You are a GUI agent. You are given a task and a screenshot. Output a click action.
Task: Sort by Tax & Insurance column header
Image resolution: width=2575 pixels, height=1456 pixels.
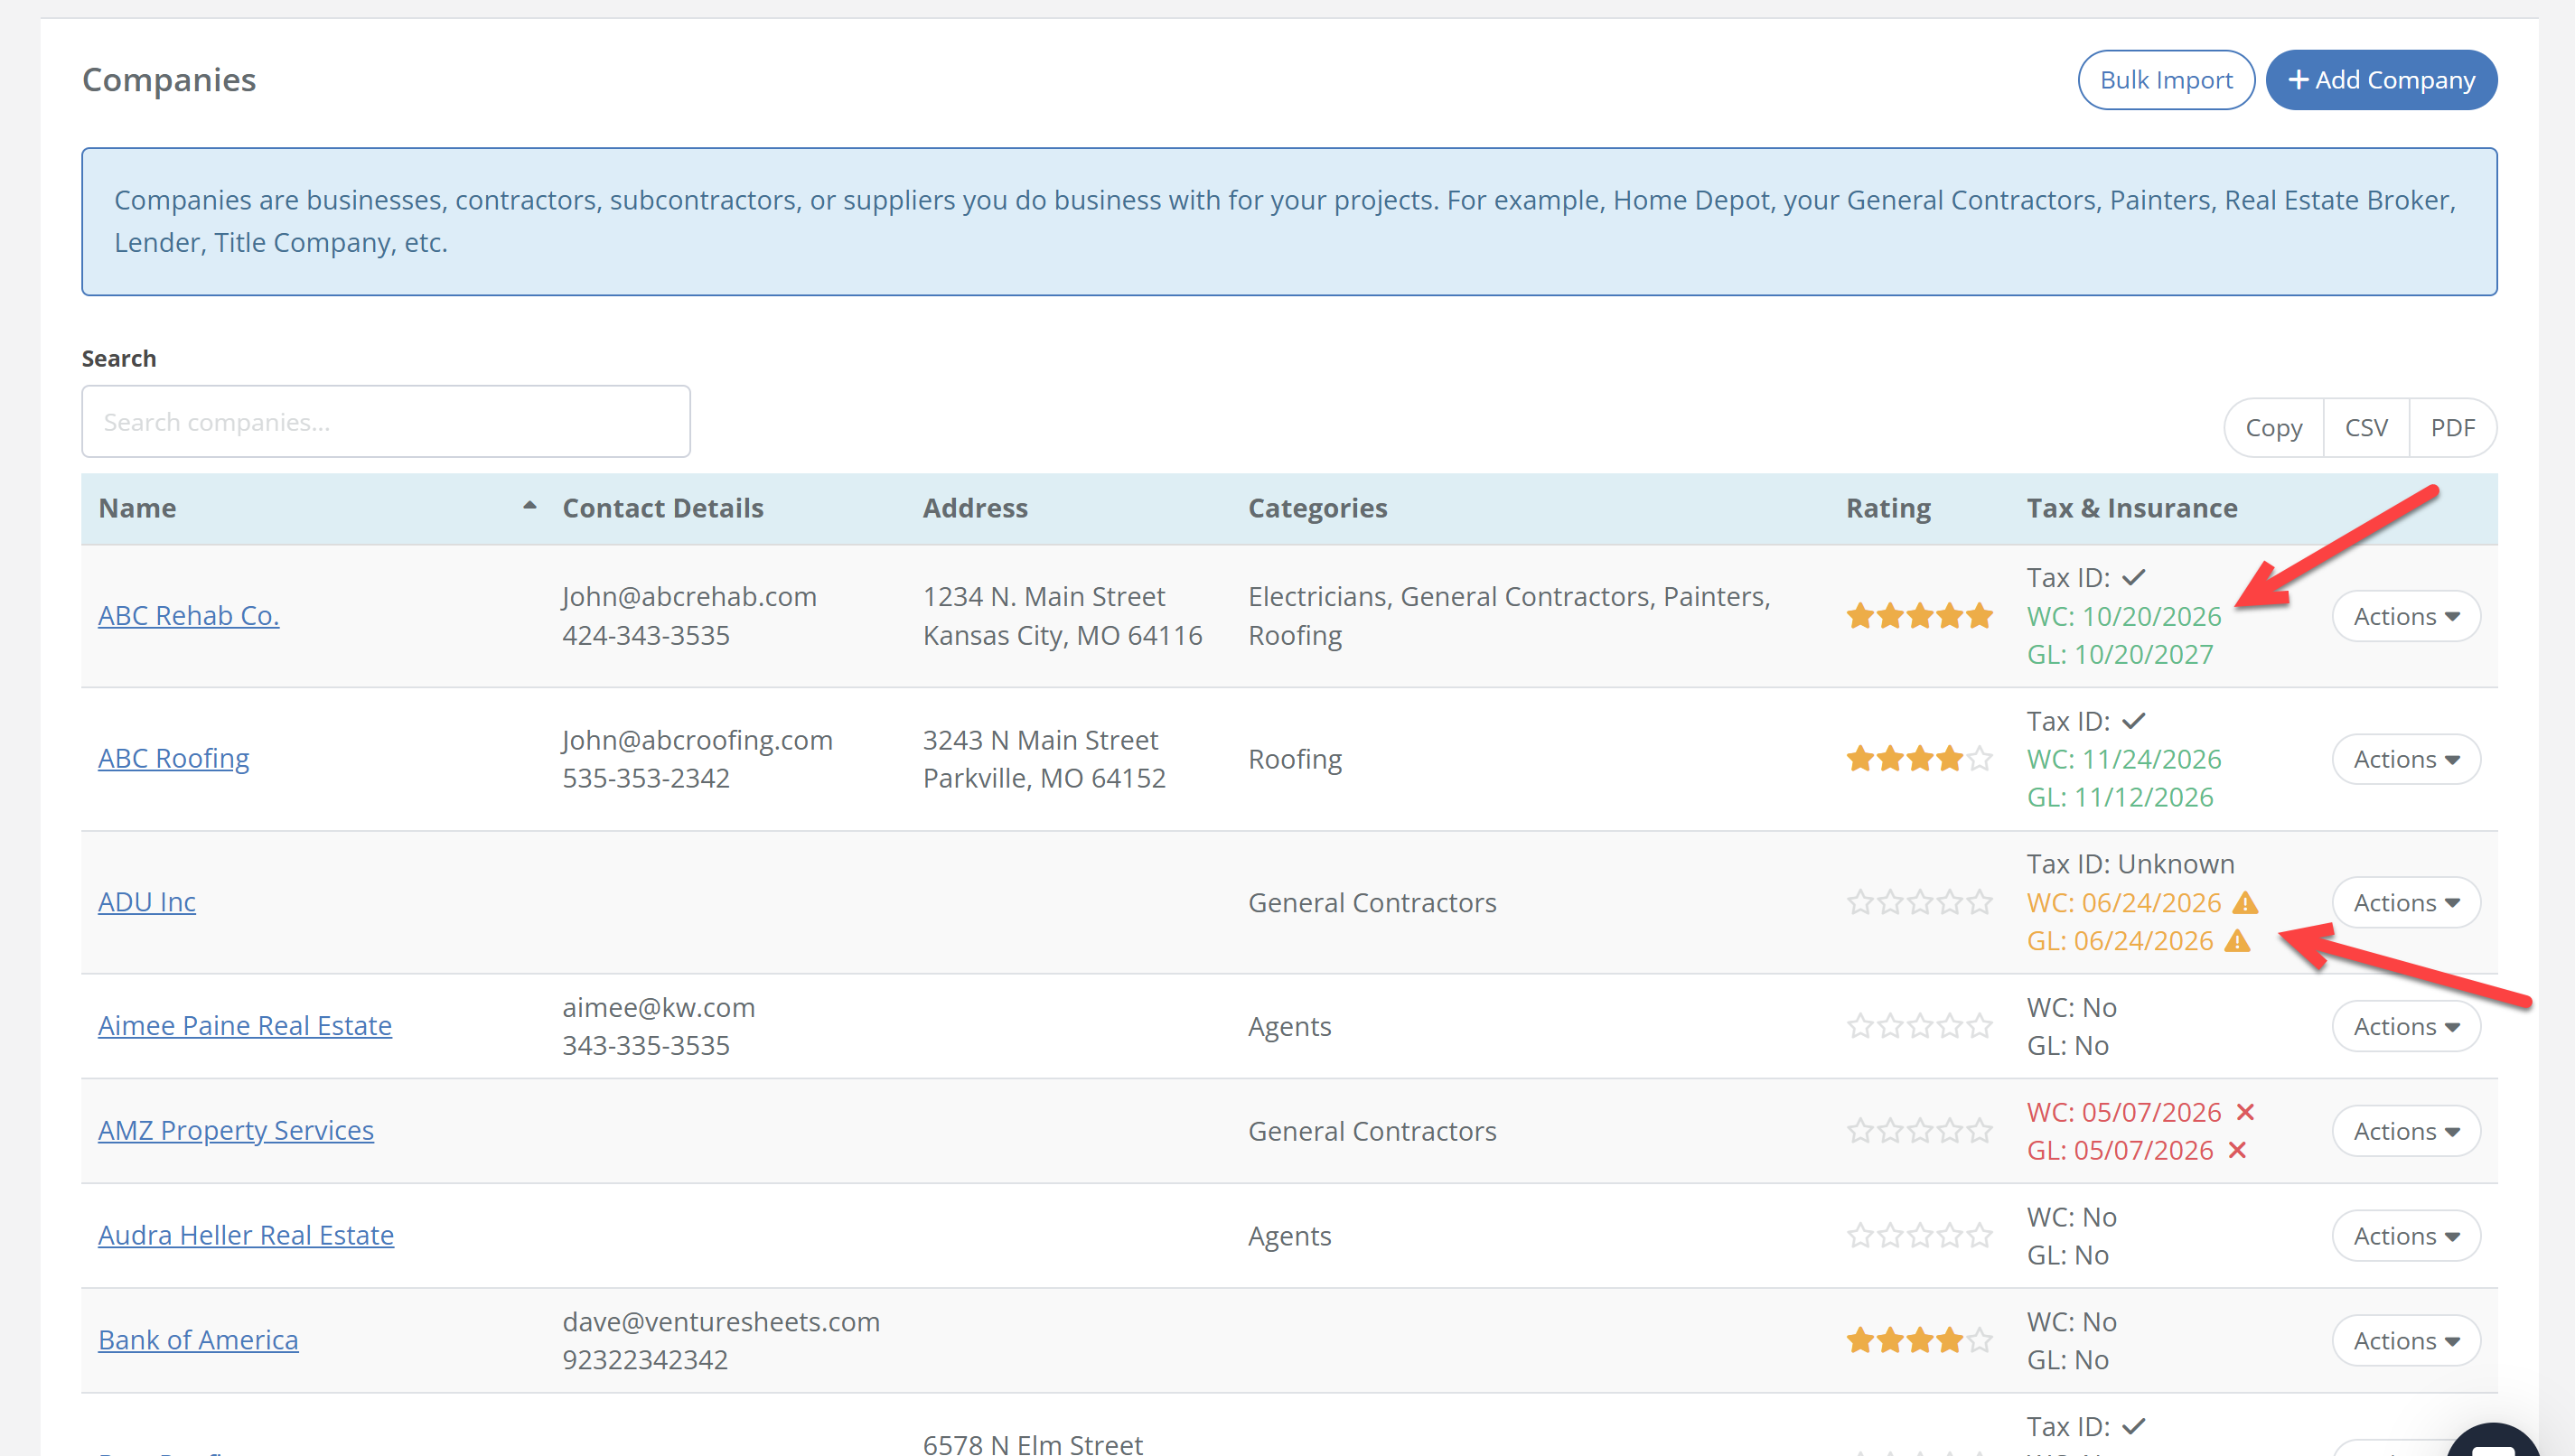[x=2132, y=508]
